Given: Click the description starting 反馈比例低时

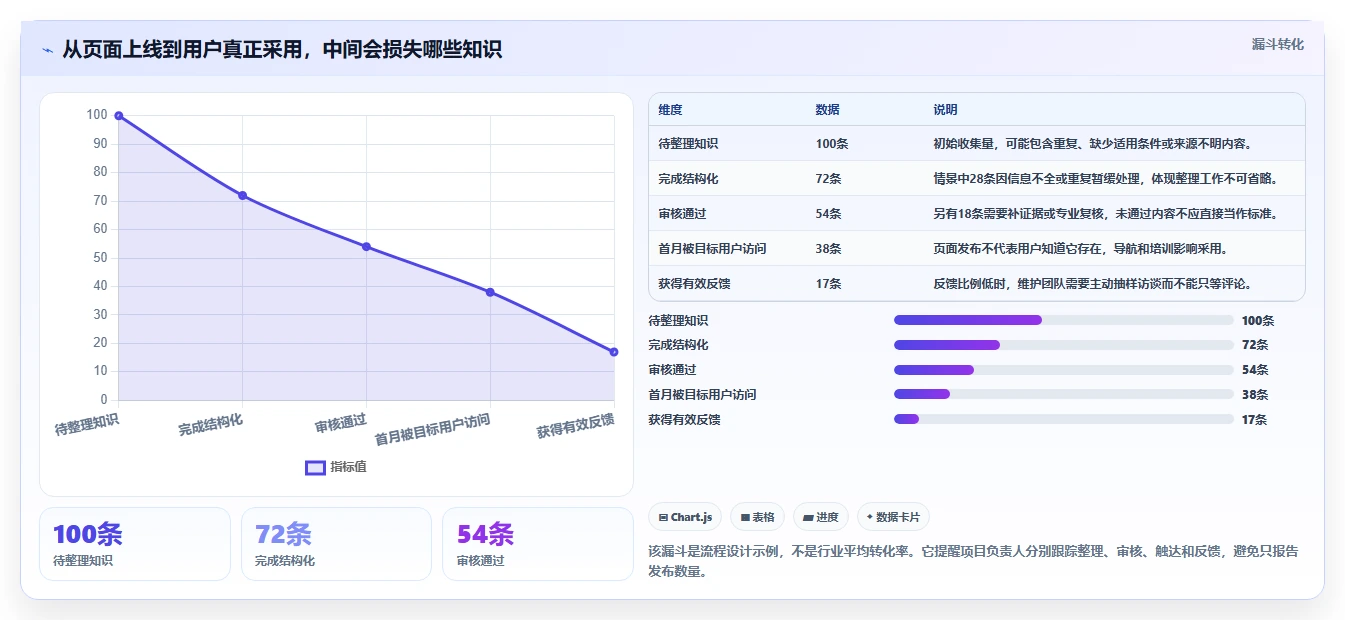Looking at the screenshot, I should coord(1093,284).
